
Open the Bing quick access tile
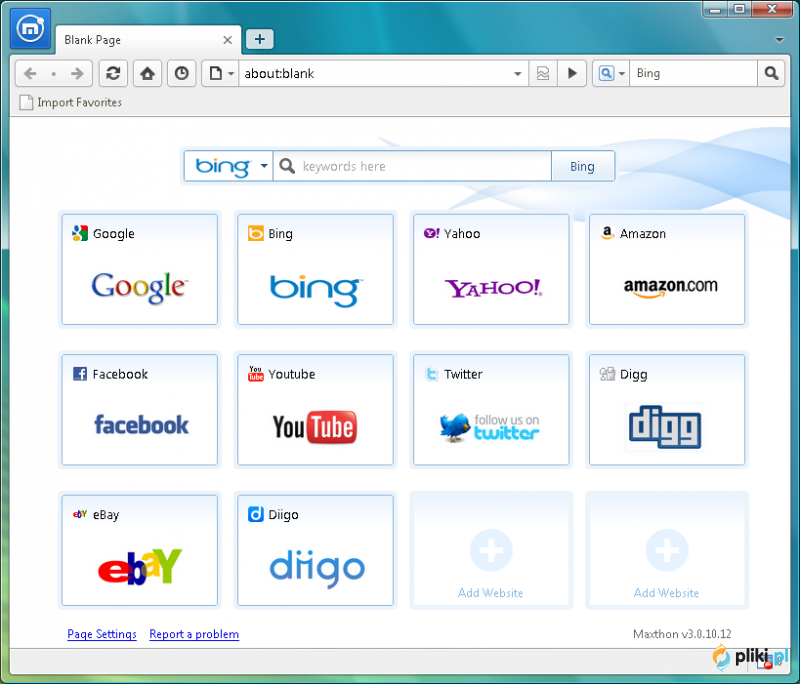tap(315, 269)
